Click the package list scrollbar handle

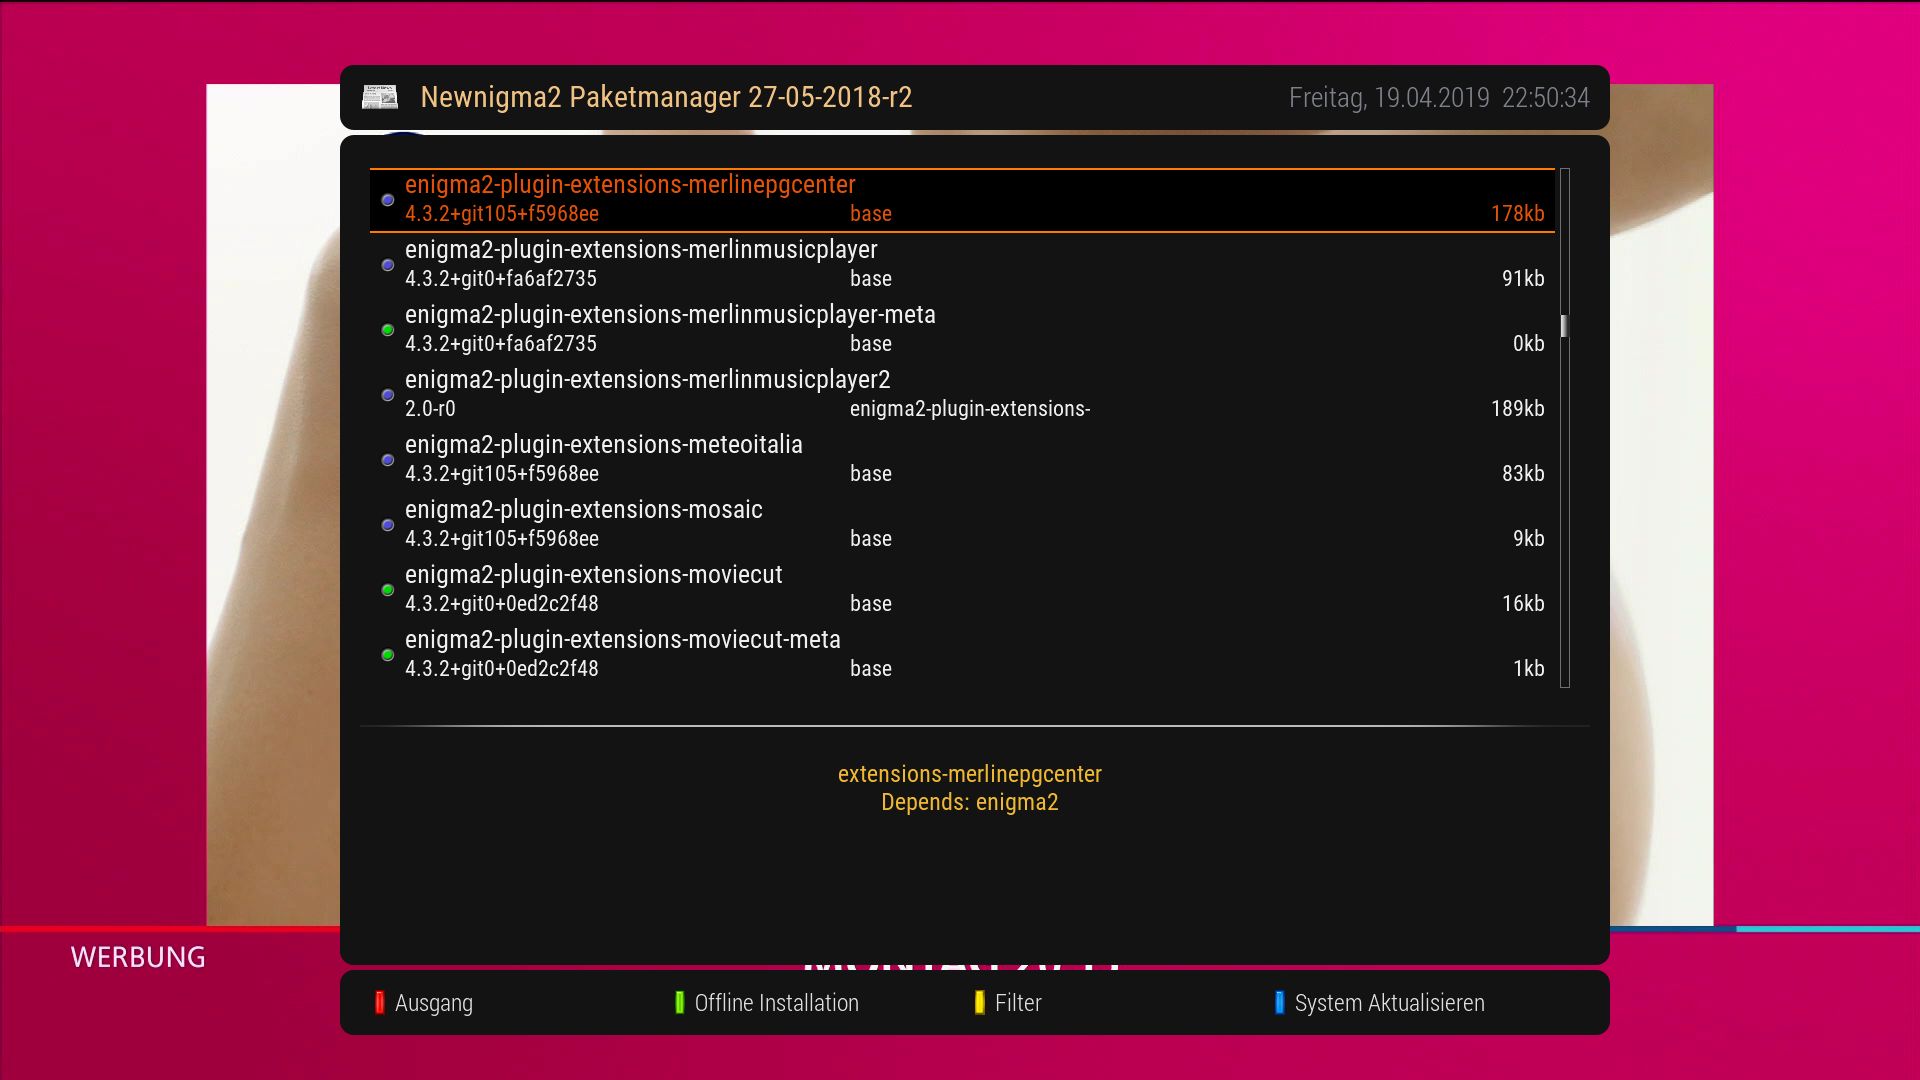click(x=1564, y=326)
